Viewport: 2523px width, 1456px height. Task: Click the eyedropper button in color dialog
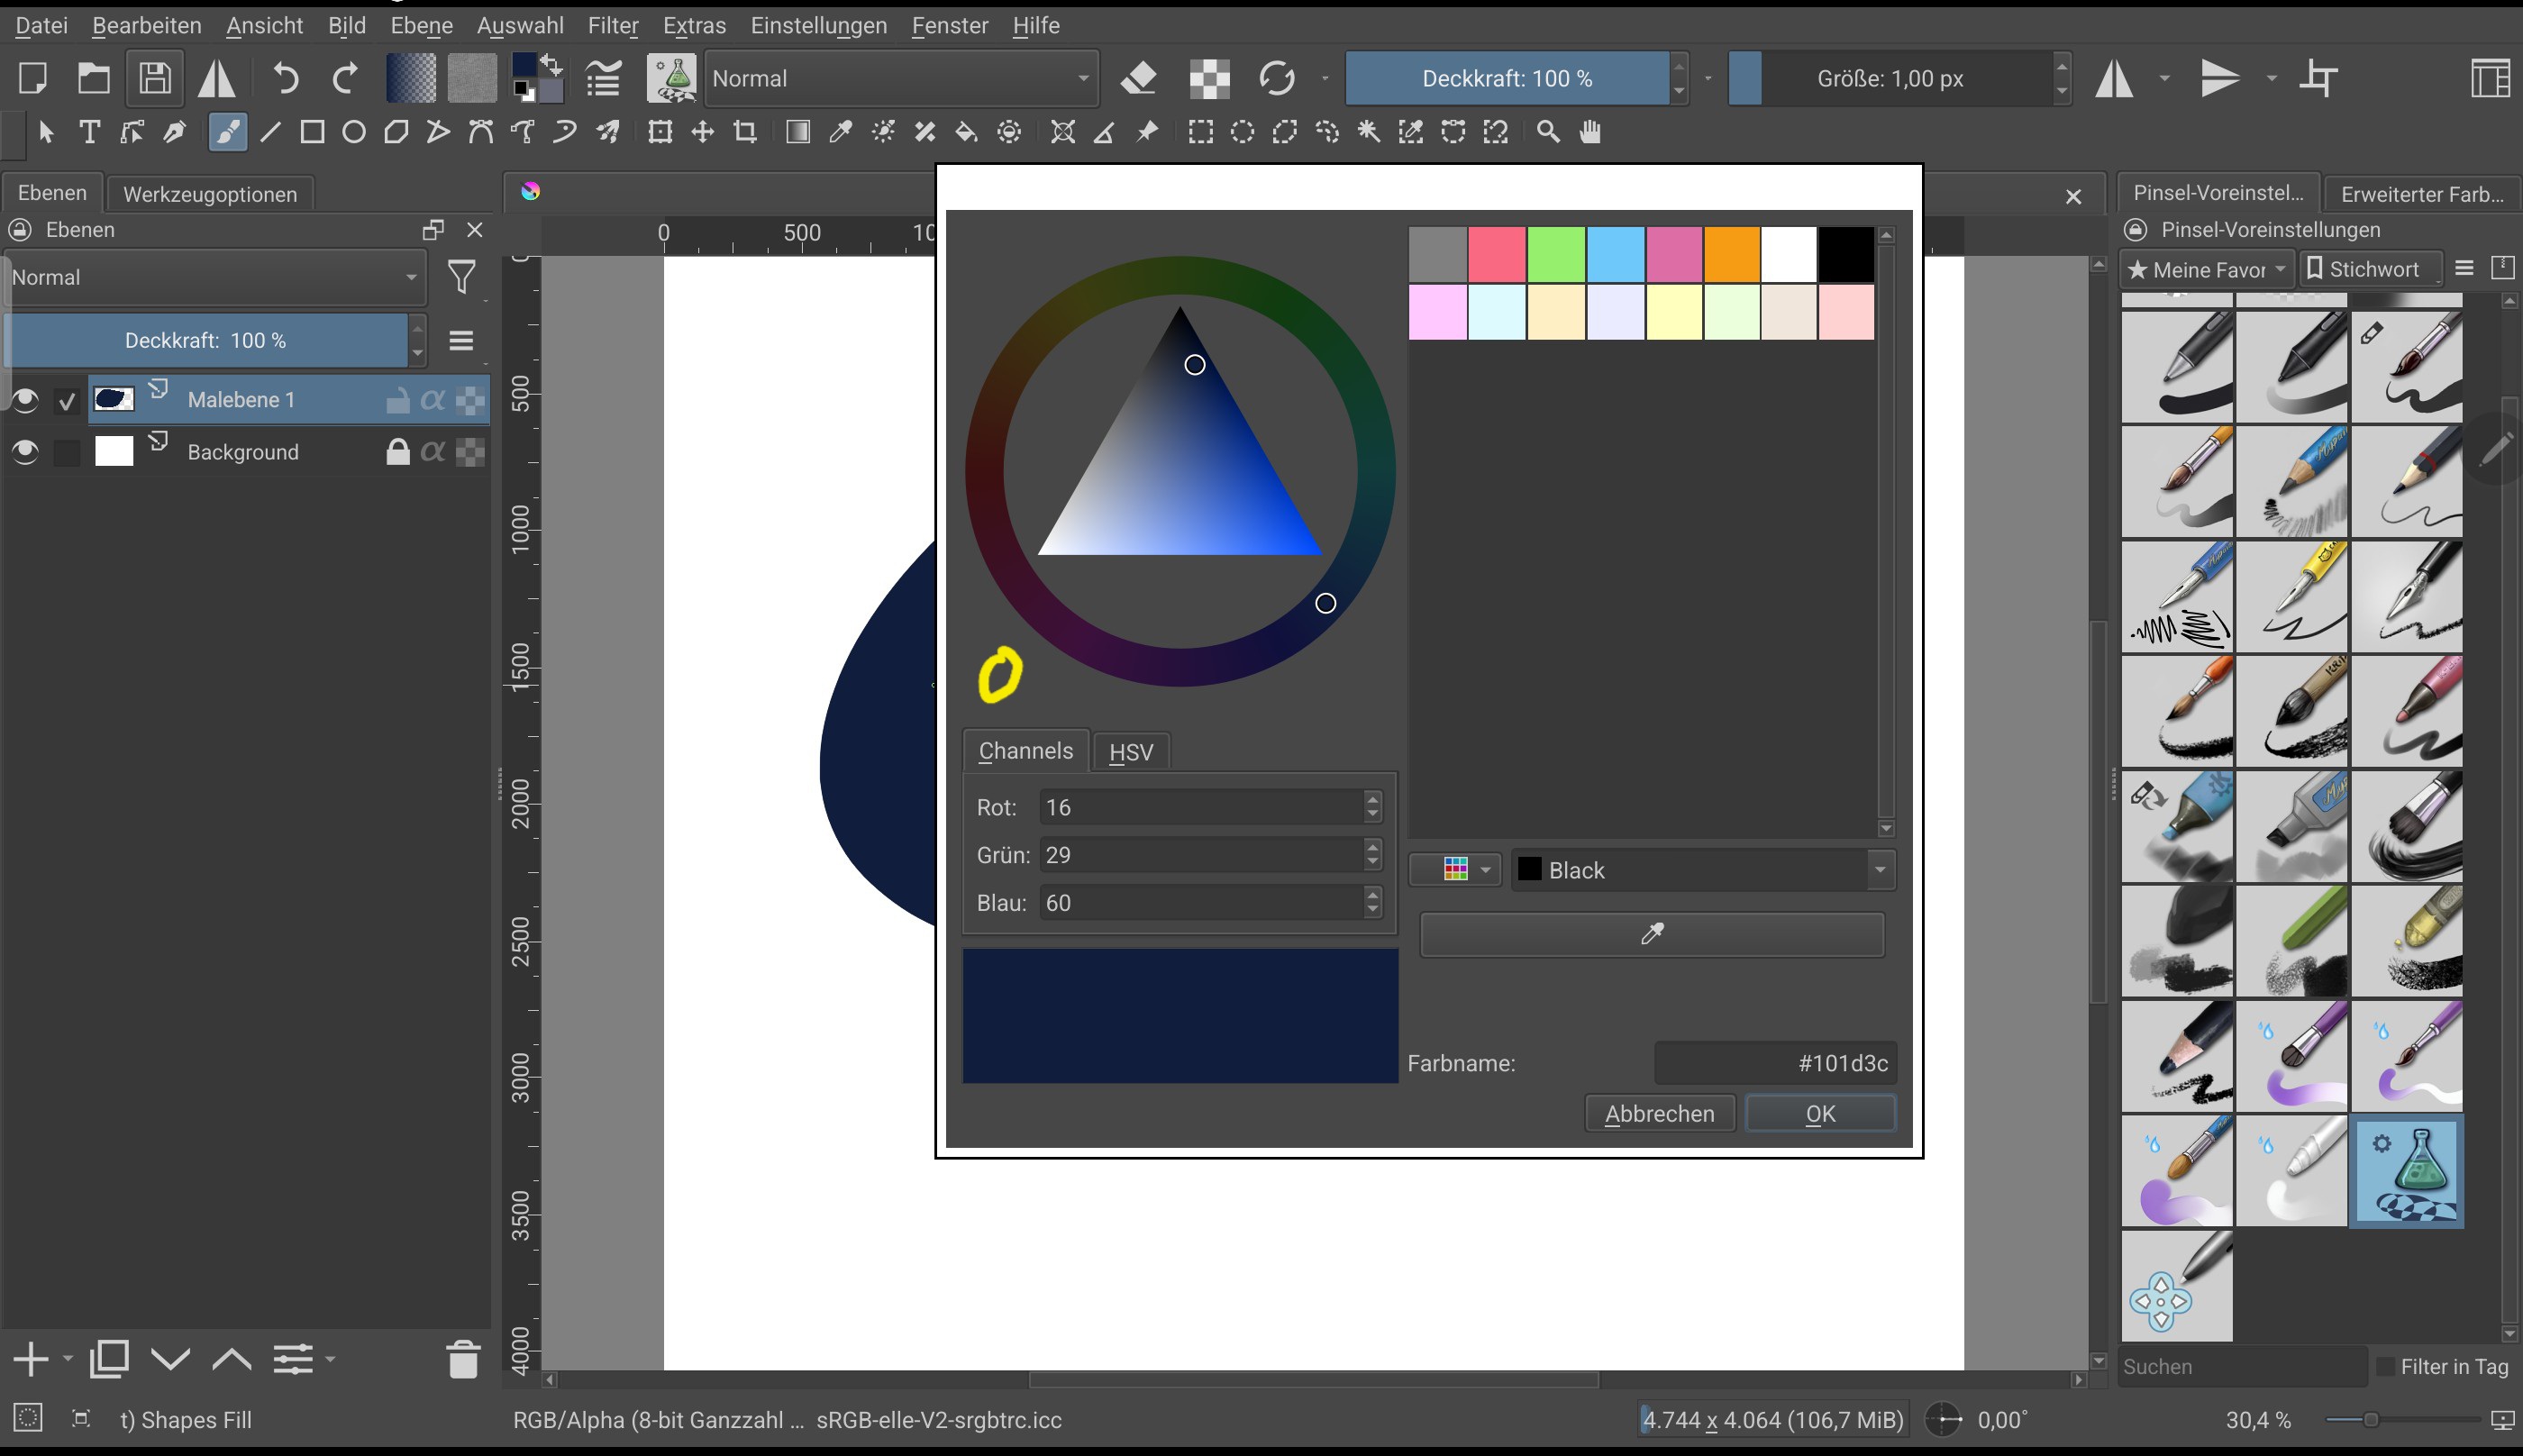1651,933
